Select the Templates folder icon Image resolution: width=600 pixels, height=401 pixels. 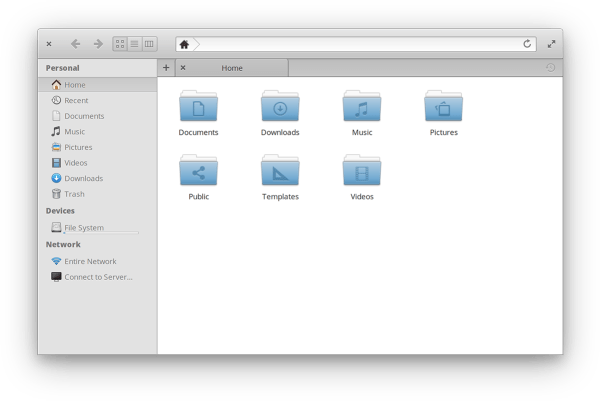280,170
